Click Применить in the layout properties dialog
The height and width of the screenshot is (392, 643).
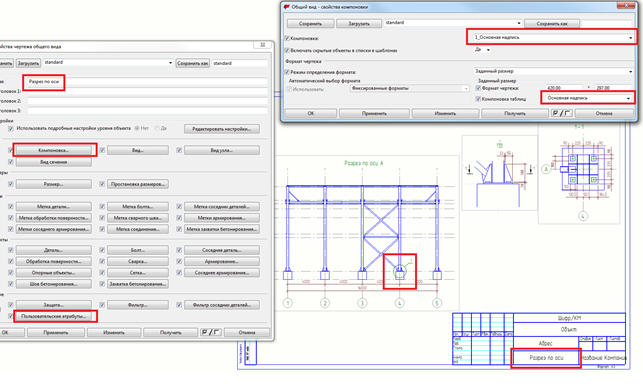coord(374,113)
